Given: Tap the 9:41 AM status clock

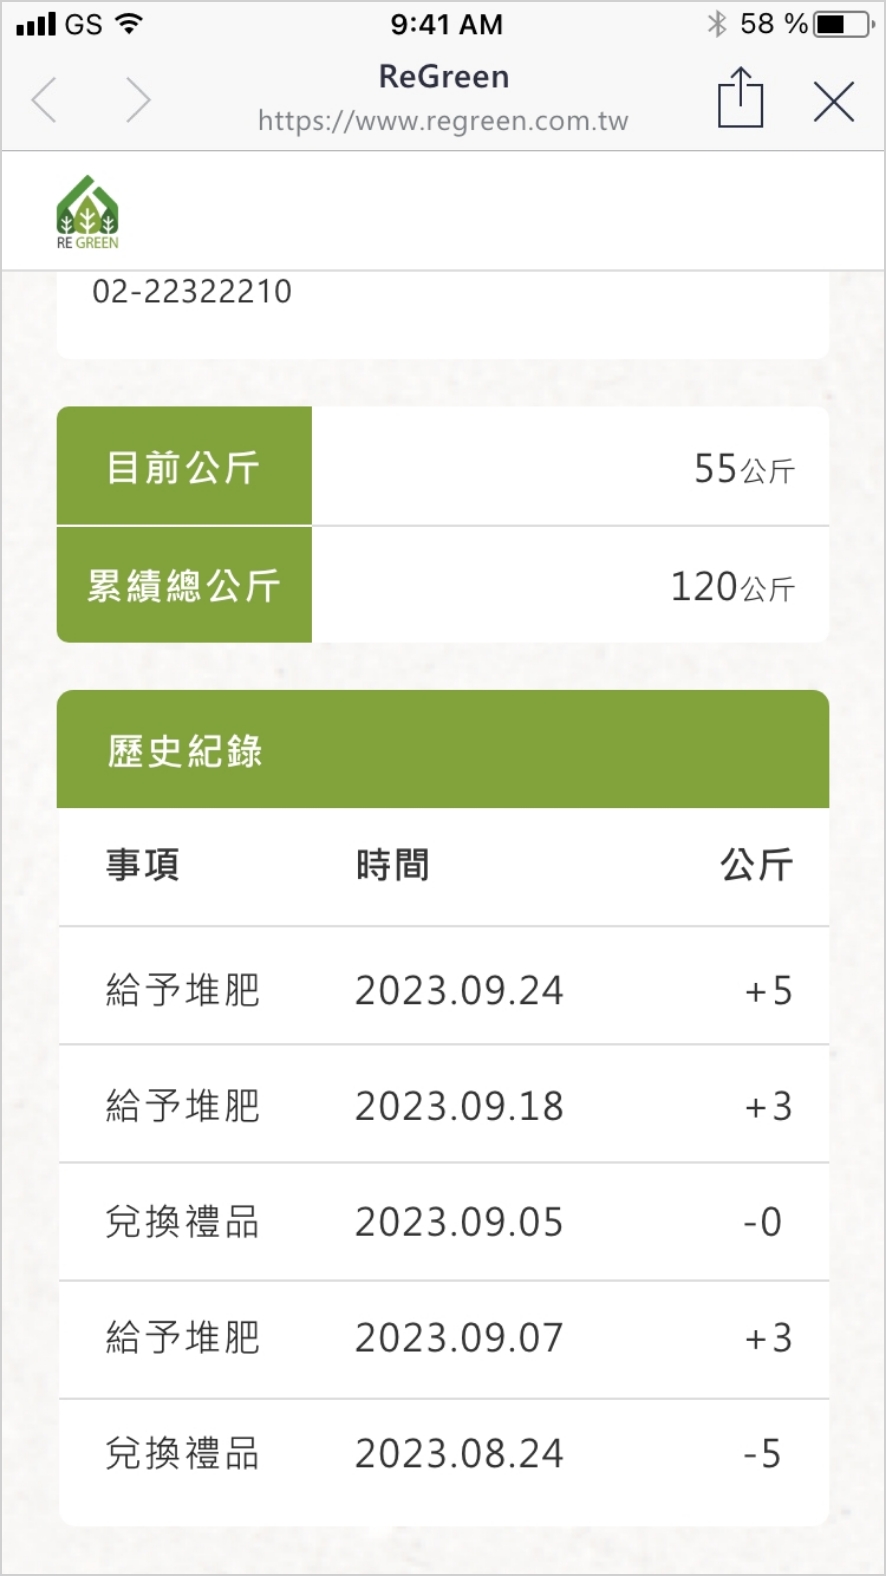Looking at the screenshot, I should [446, 24].
